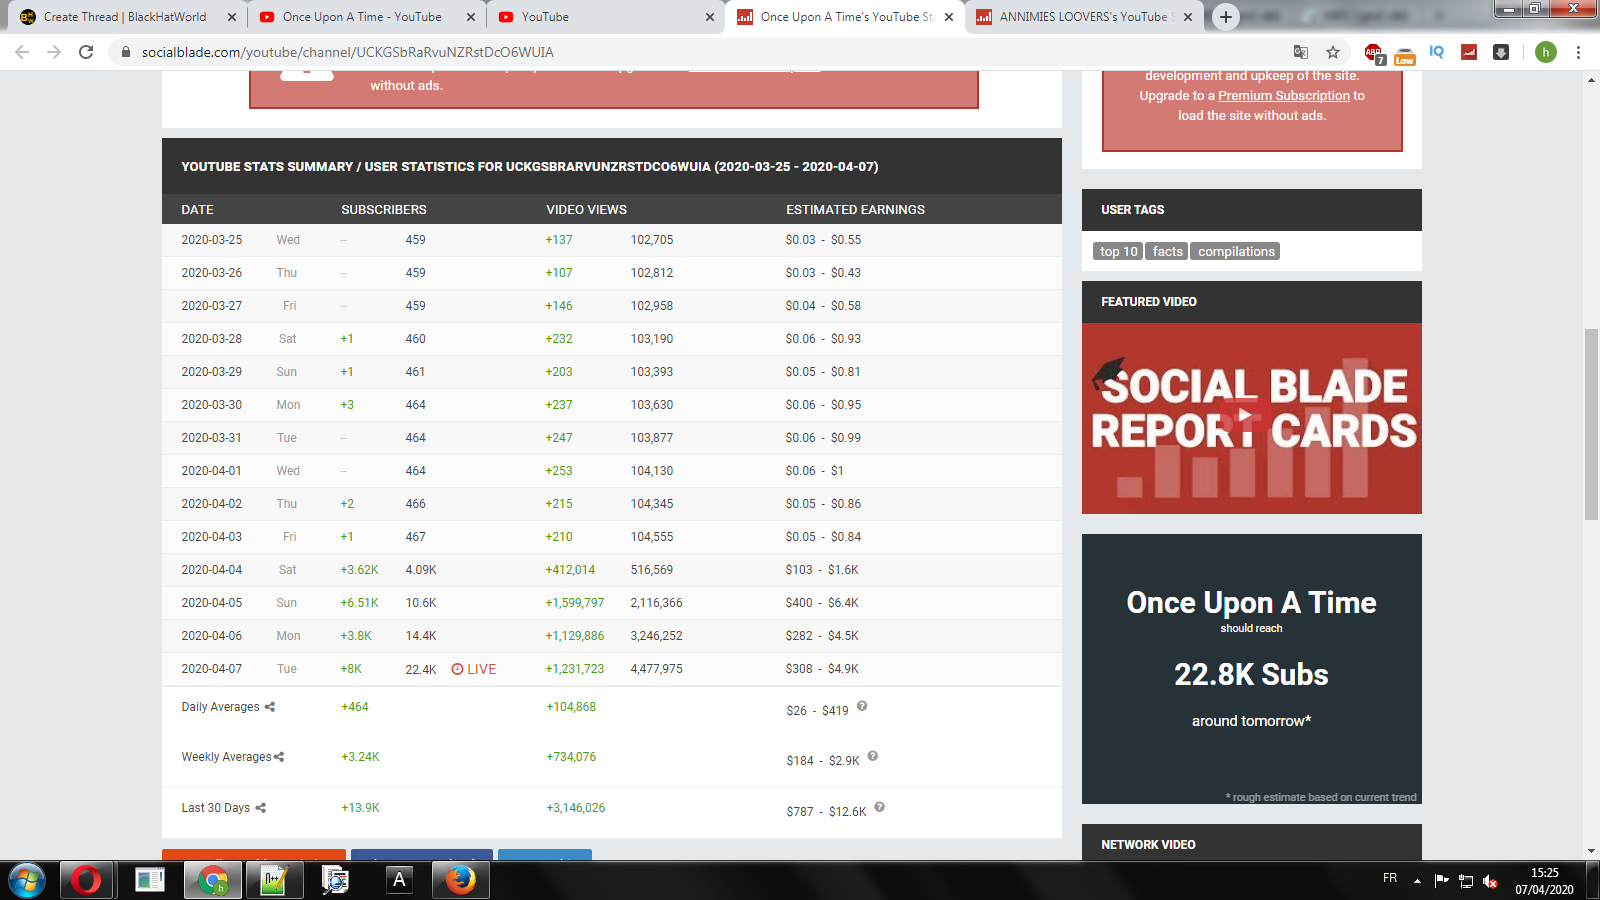Close the Create Thread BlackHatWorld tab
The image size is (1600, 900).
pyautogui.click(x=232, y=17)
